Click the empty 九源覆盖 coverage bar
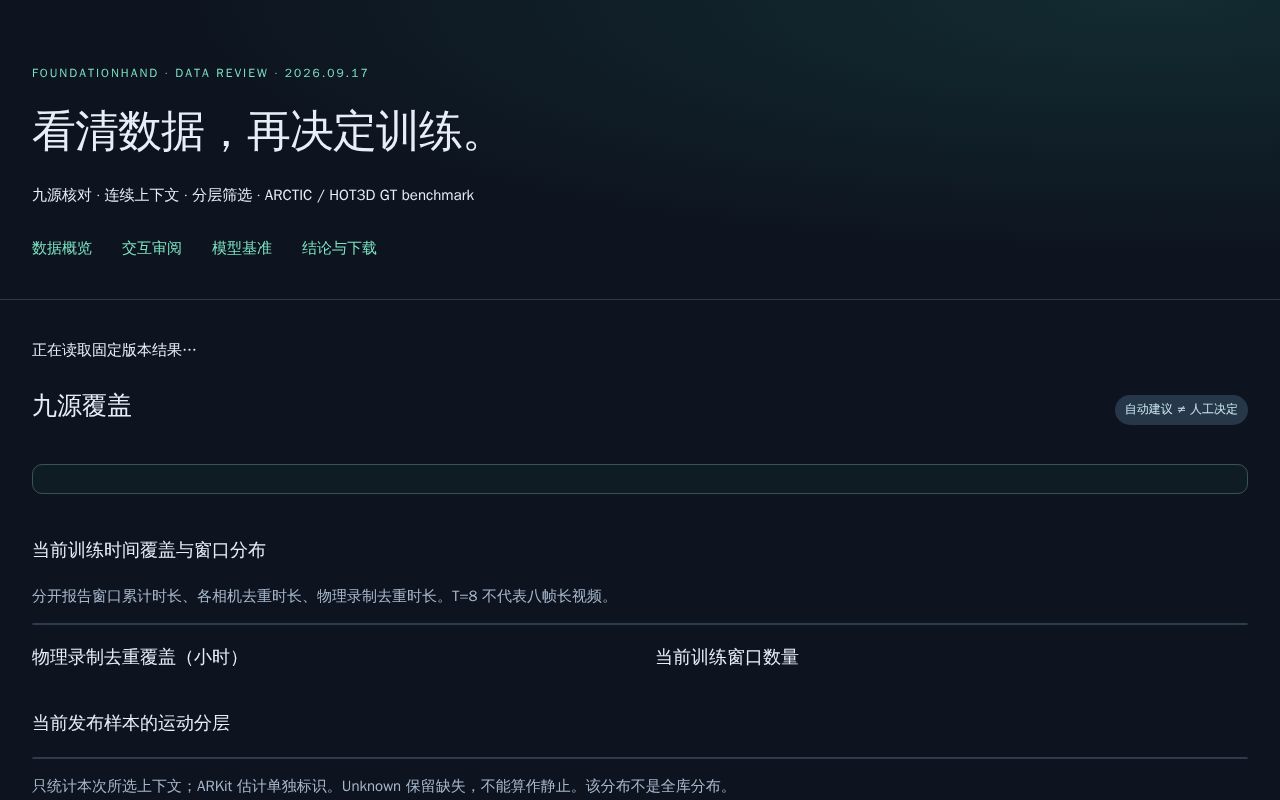 [x=640, y=479]
